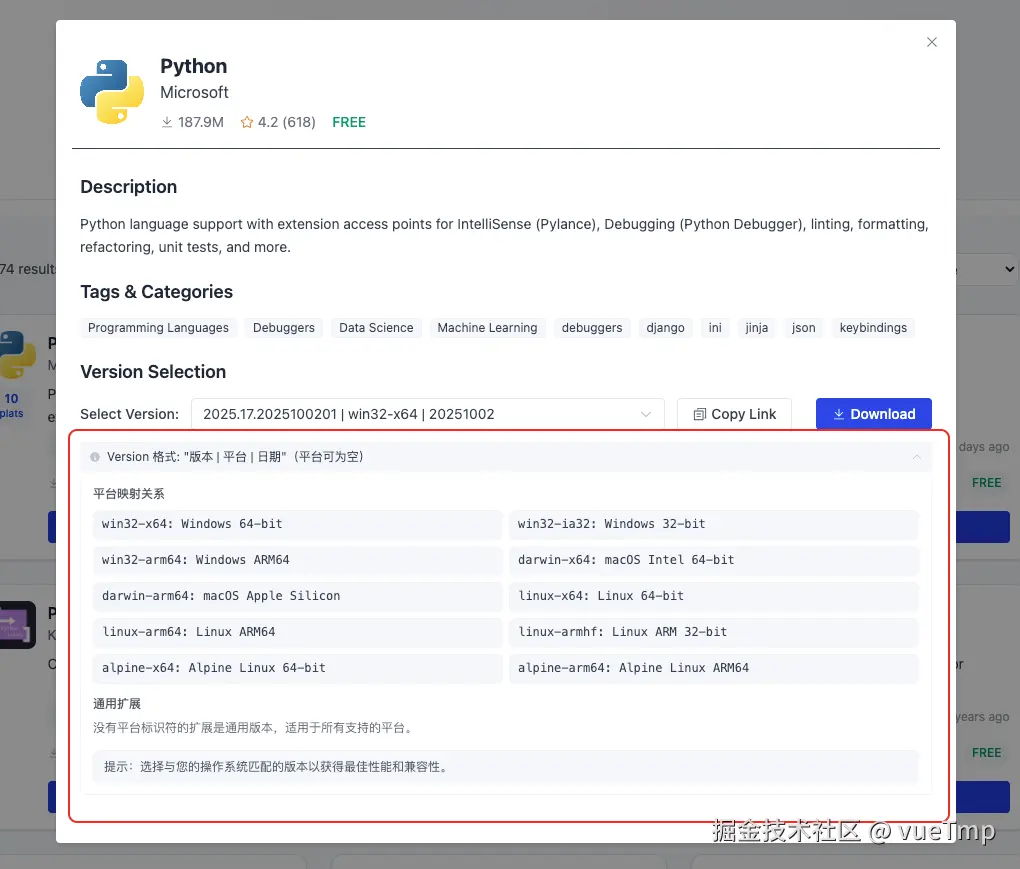Click the 4.2 (618) rating text
The width and height of the screenshot is (1020, 869).
[286, 122]
